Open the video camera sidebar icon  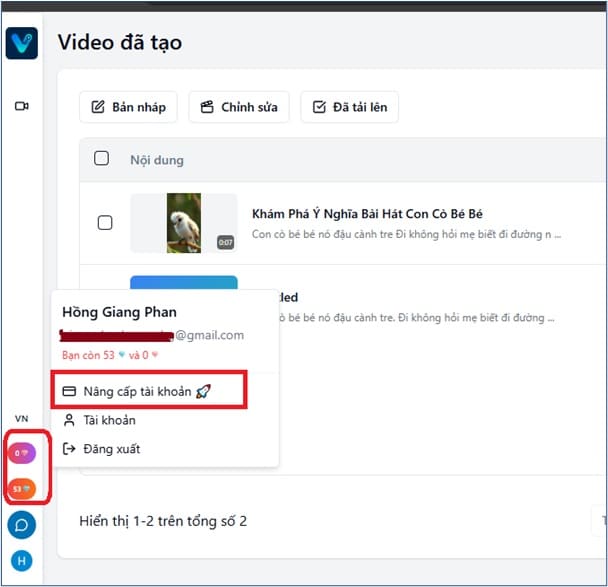click(21, 106)
